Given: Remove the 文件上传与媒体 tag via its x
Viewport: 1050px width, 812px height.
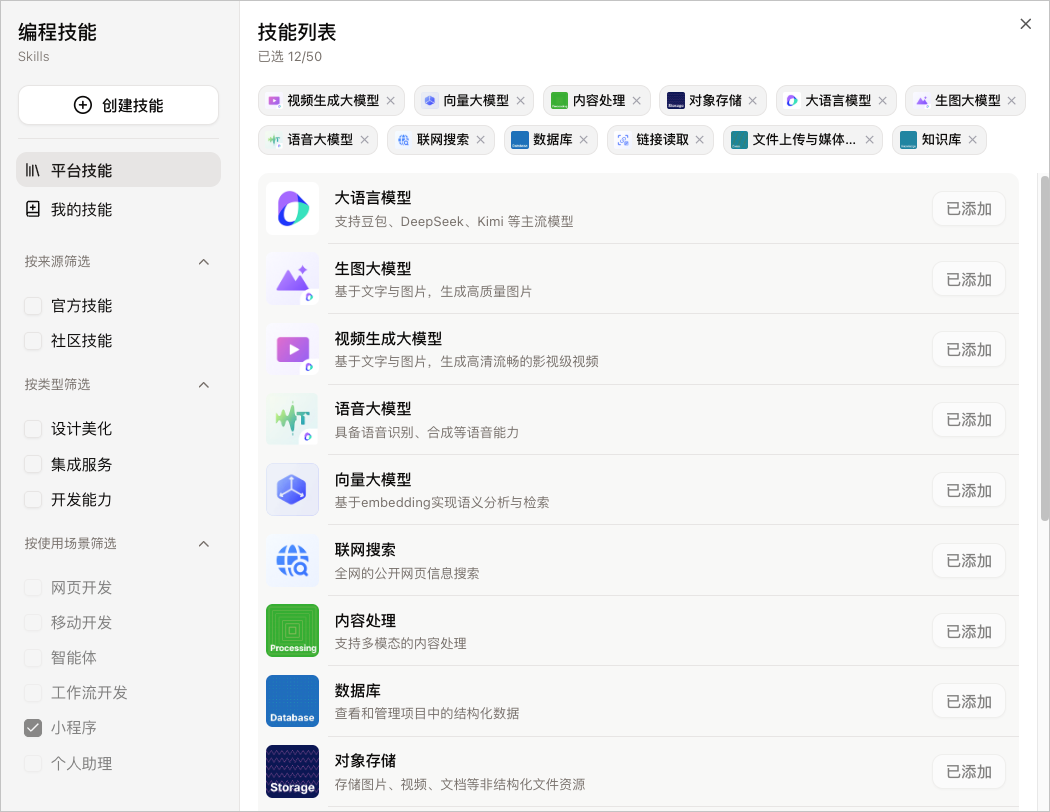Looking at the screenshot, I should point(869,139).
